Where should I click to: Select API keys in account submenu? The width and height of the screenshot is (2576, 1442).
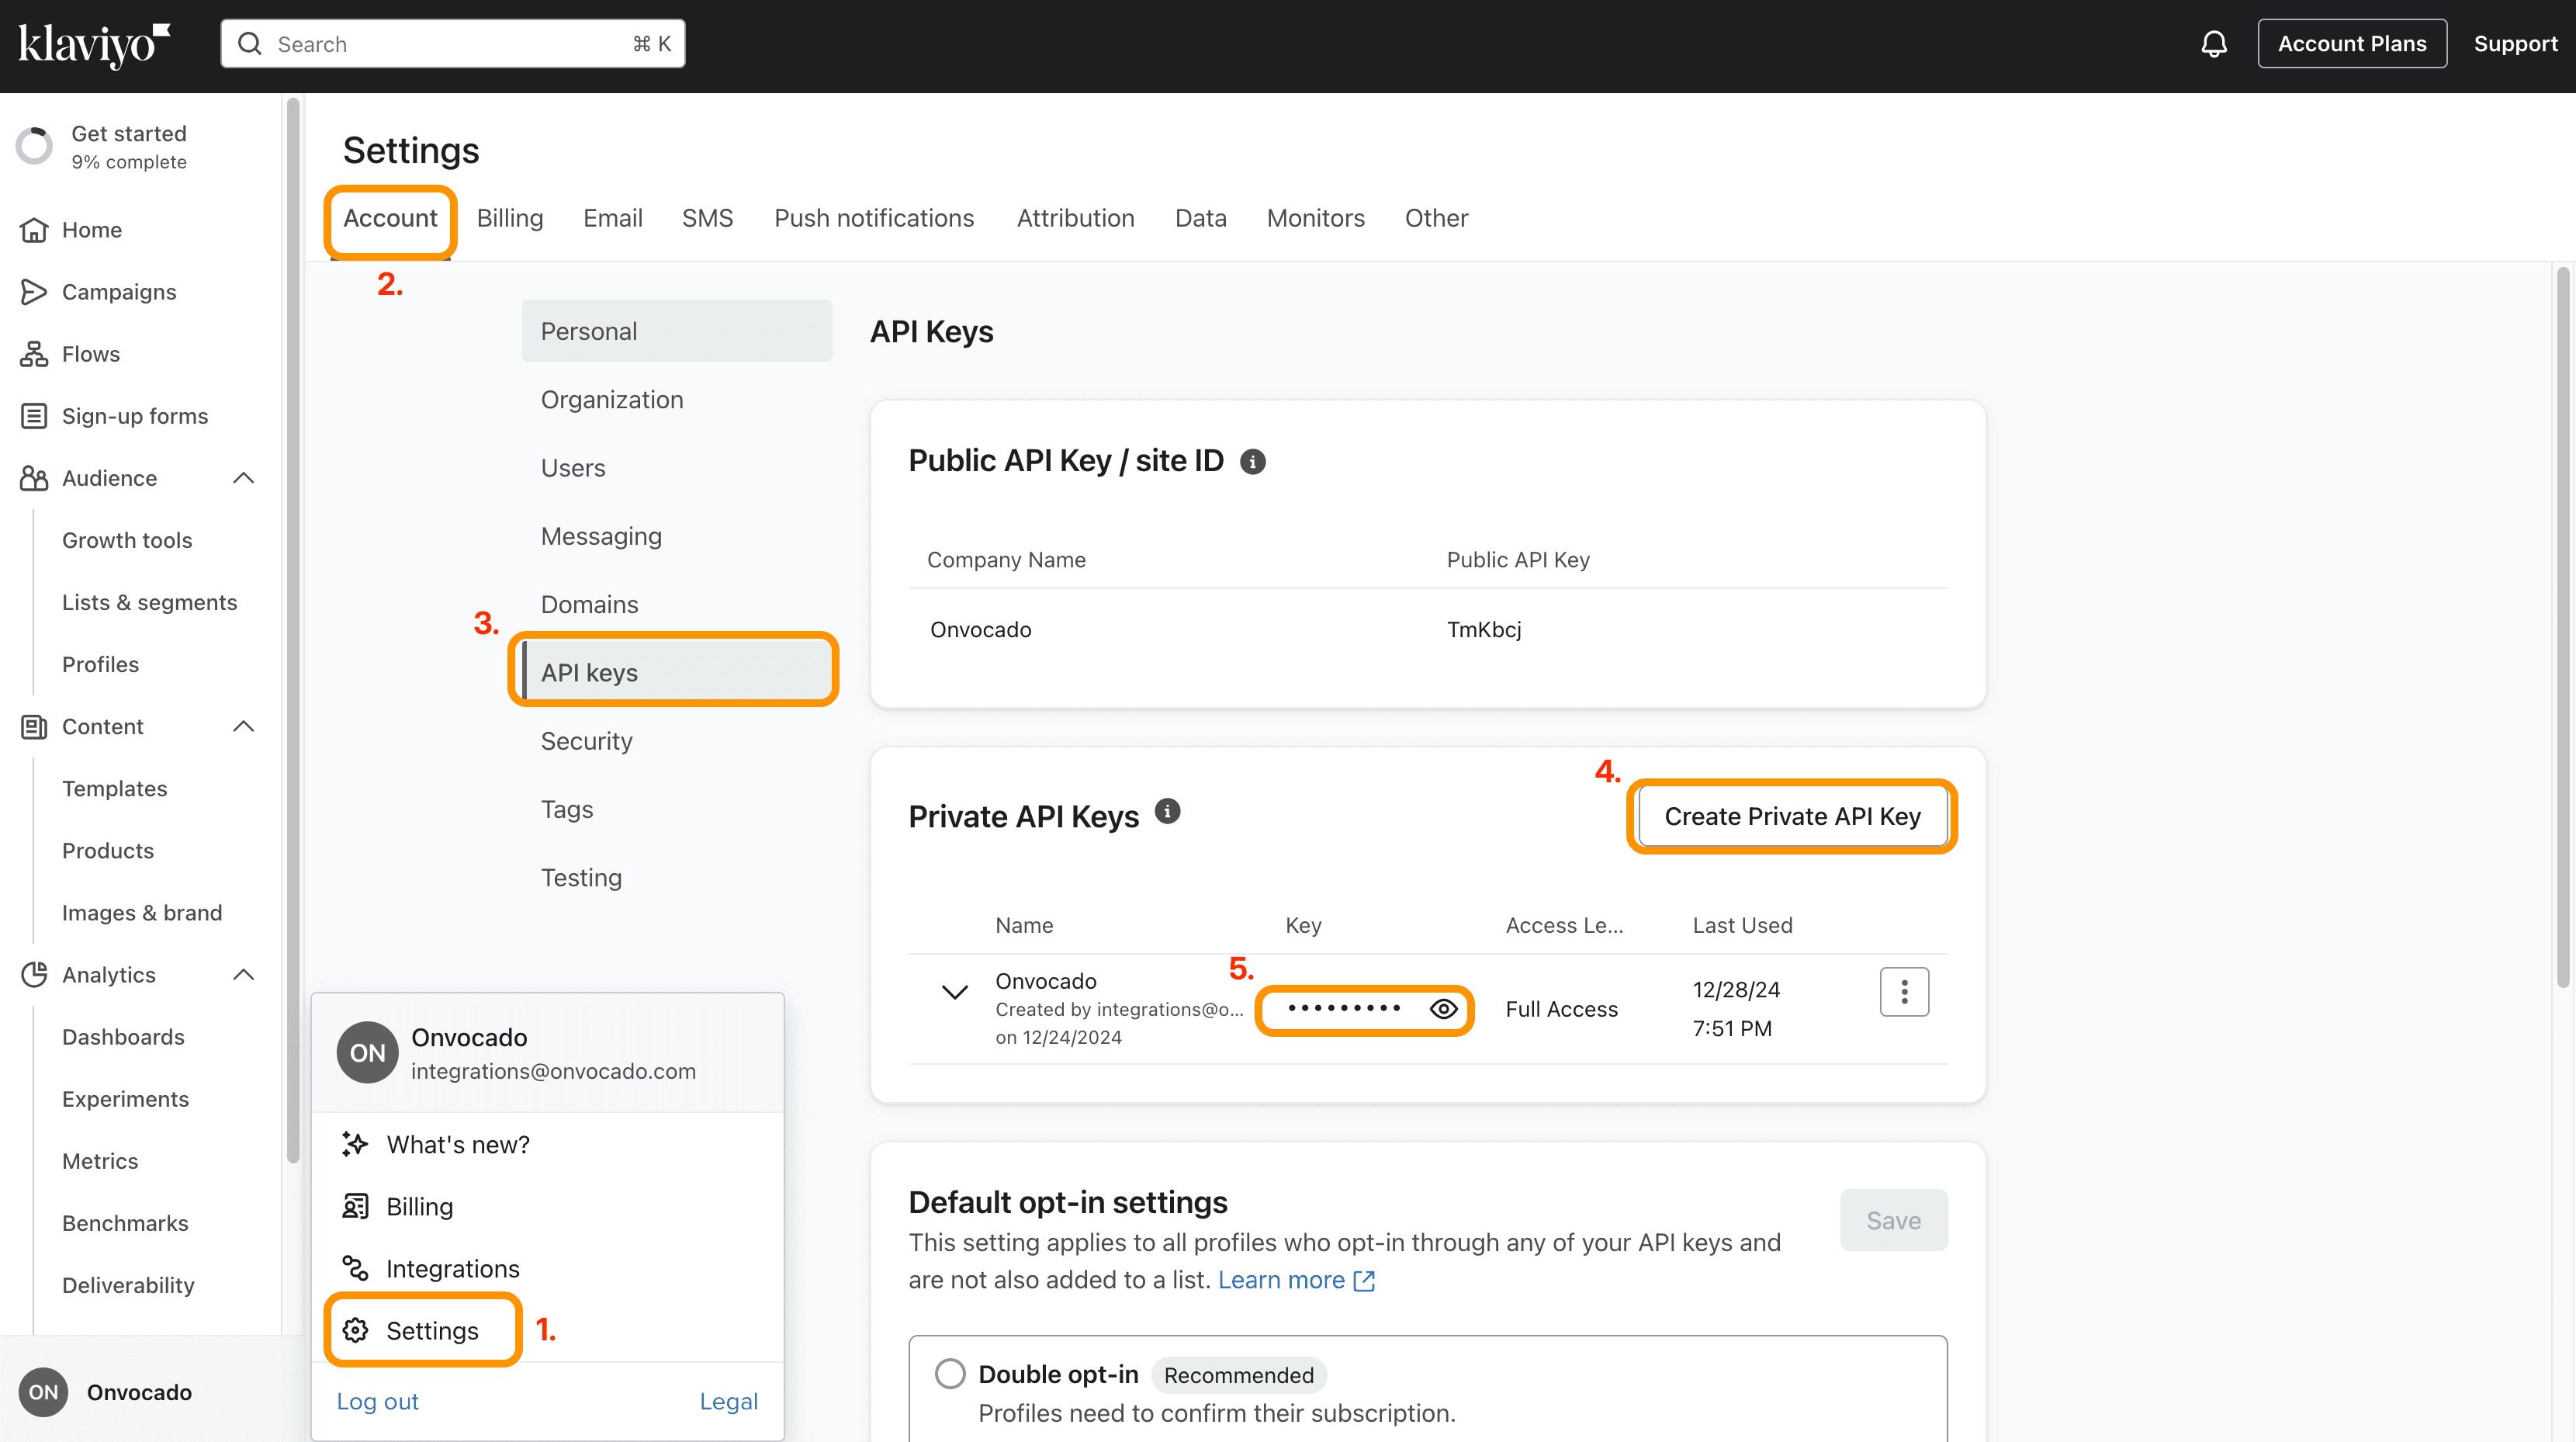[x=677, y=673]
